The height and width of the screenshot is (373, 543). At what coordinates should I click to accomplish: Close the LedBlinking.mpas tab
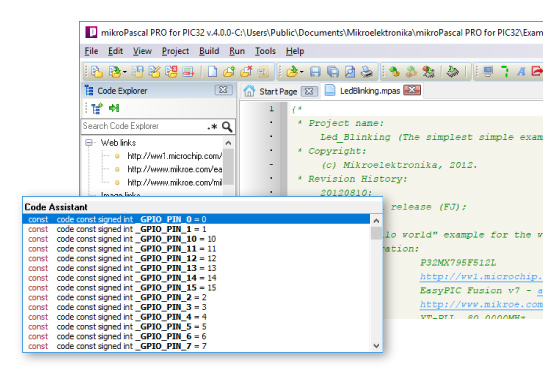(x=412, y=90)
